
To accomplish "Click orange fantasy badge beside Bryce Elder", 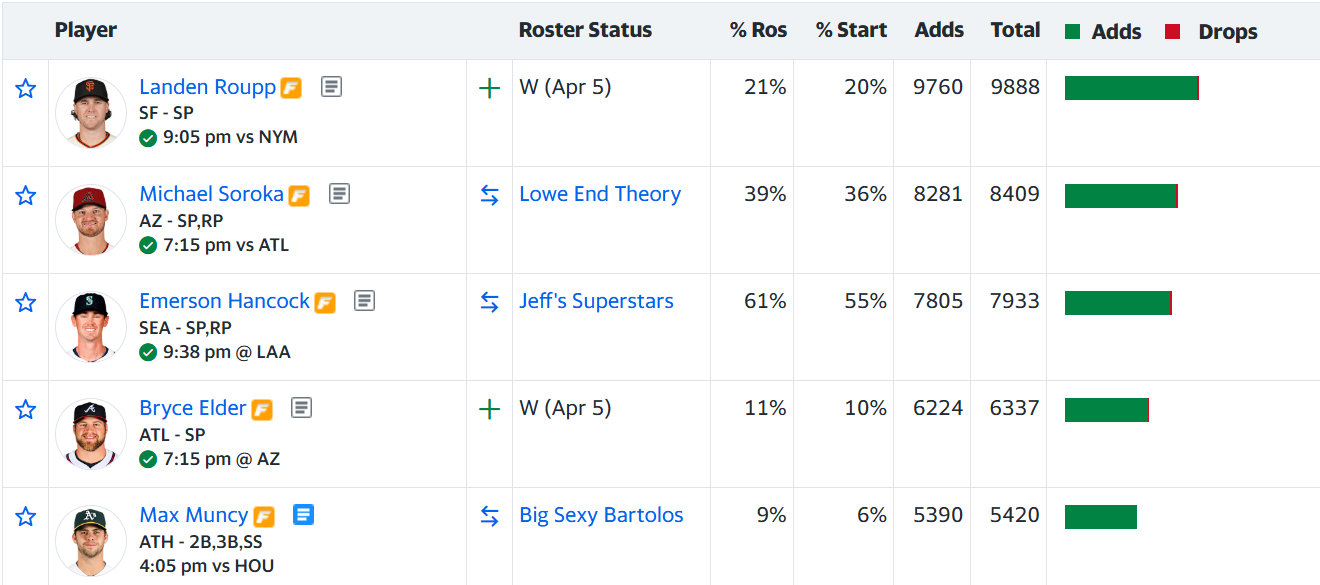I will coord(262,409).
